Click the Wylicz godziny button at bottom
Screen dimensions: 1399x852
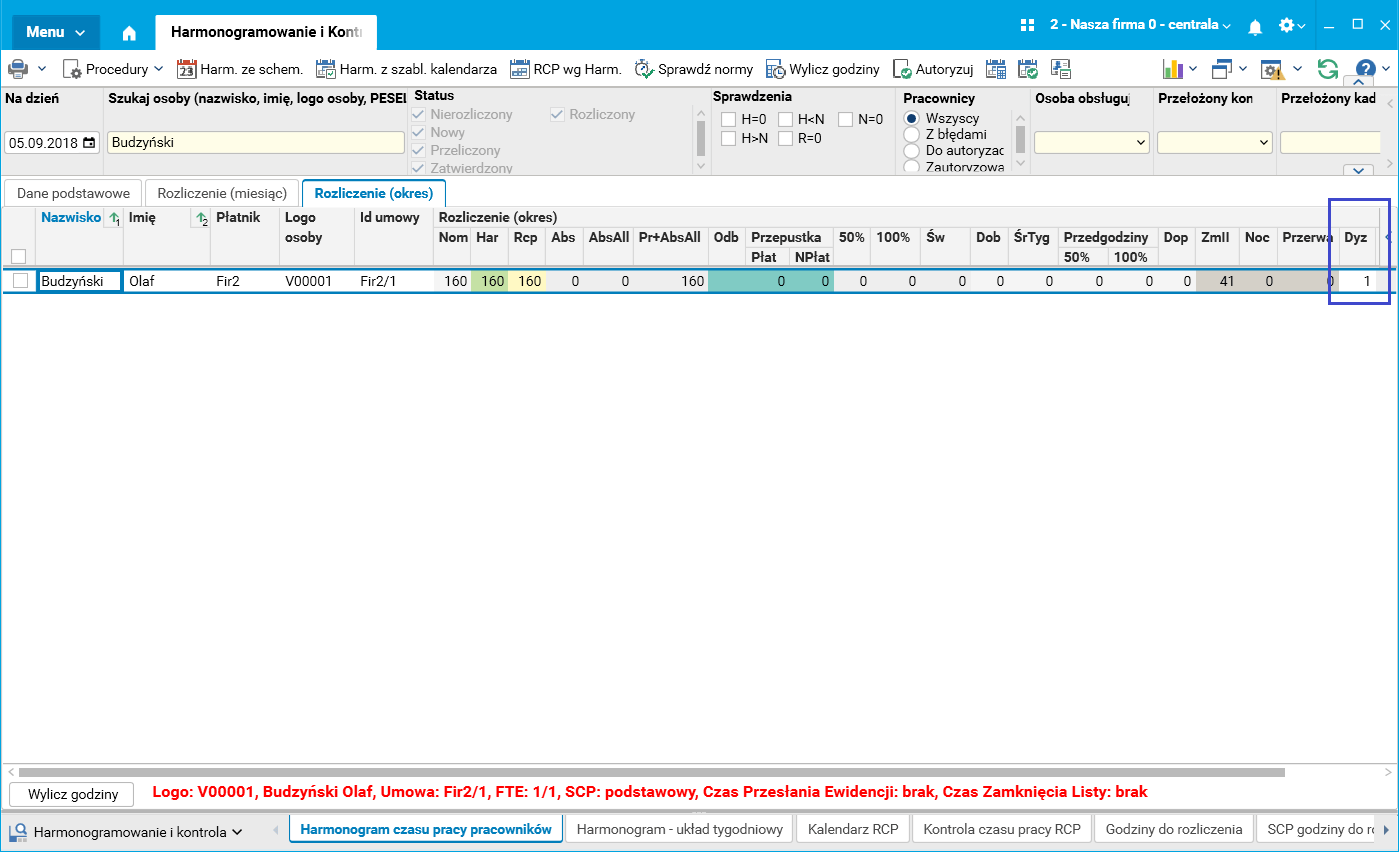pyautogui.click(x=70, y=795)
